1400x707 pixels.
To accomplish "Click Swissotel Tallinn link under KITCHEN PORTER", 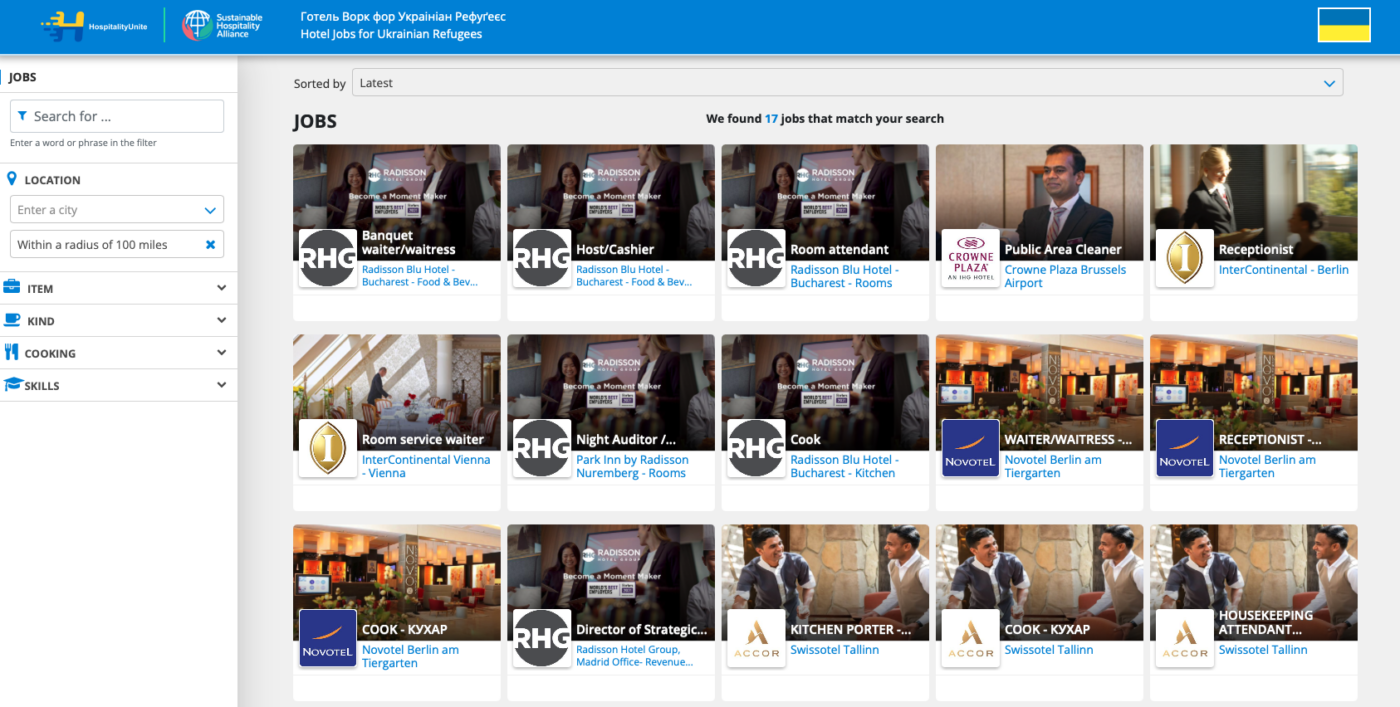I will click(834, 649).
